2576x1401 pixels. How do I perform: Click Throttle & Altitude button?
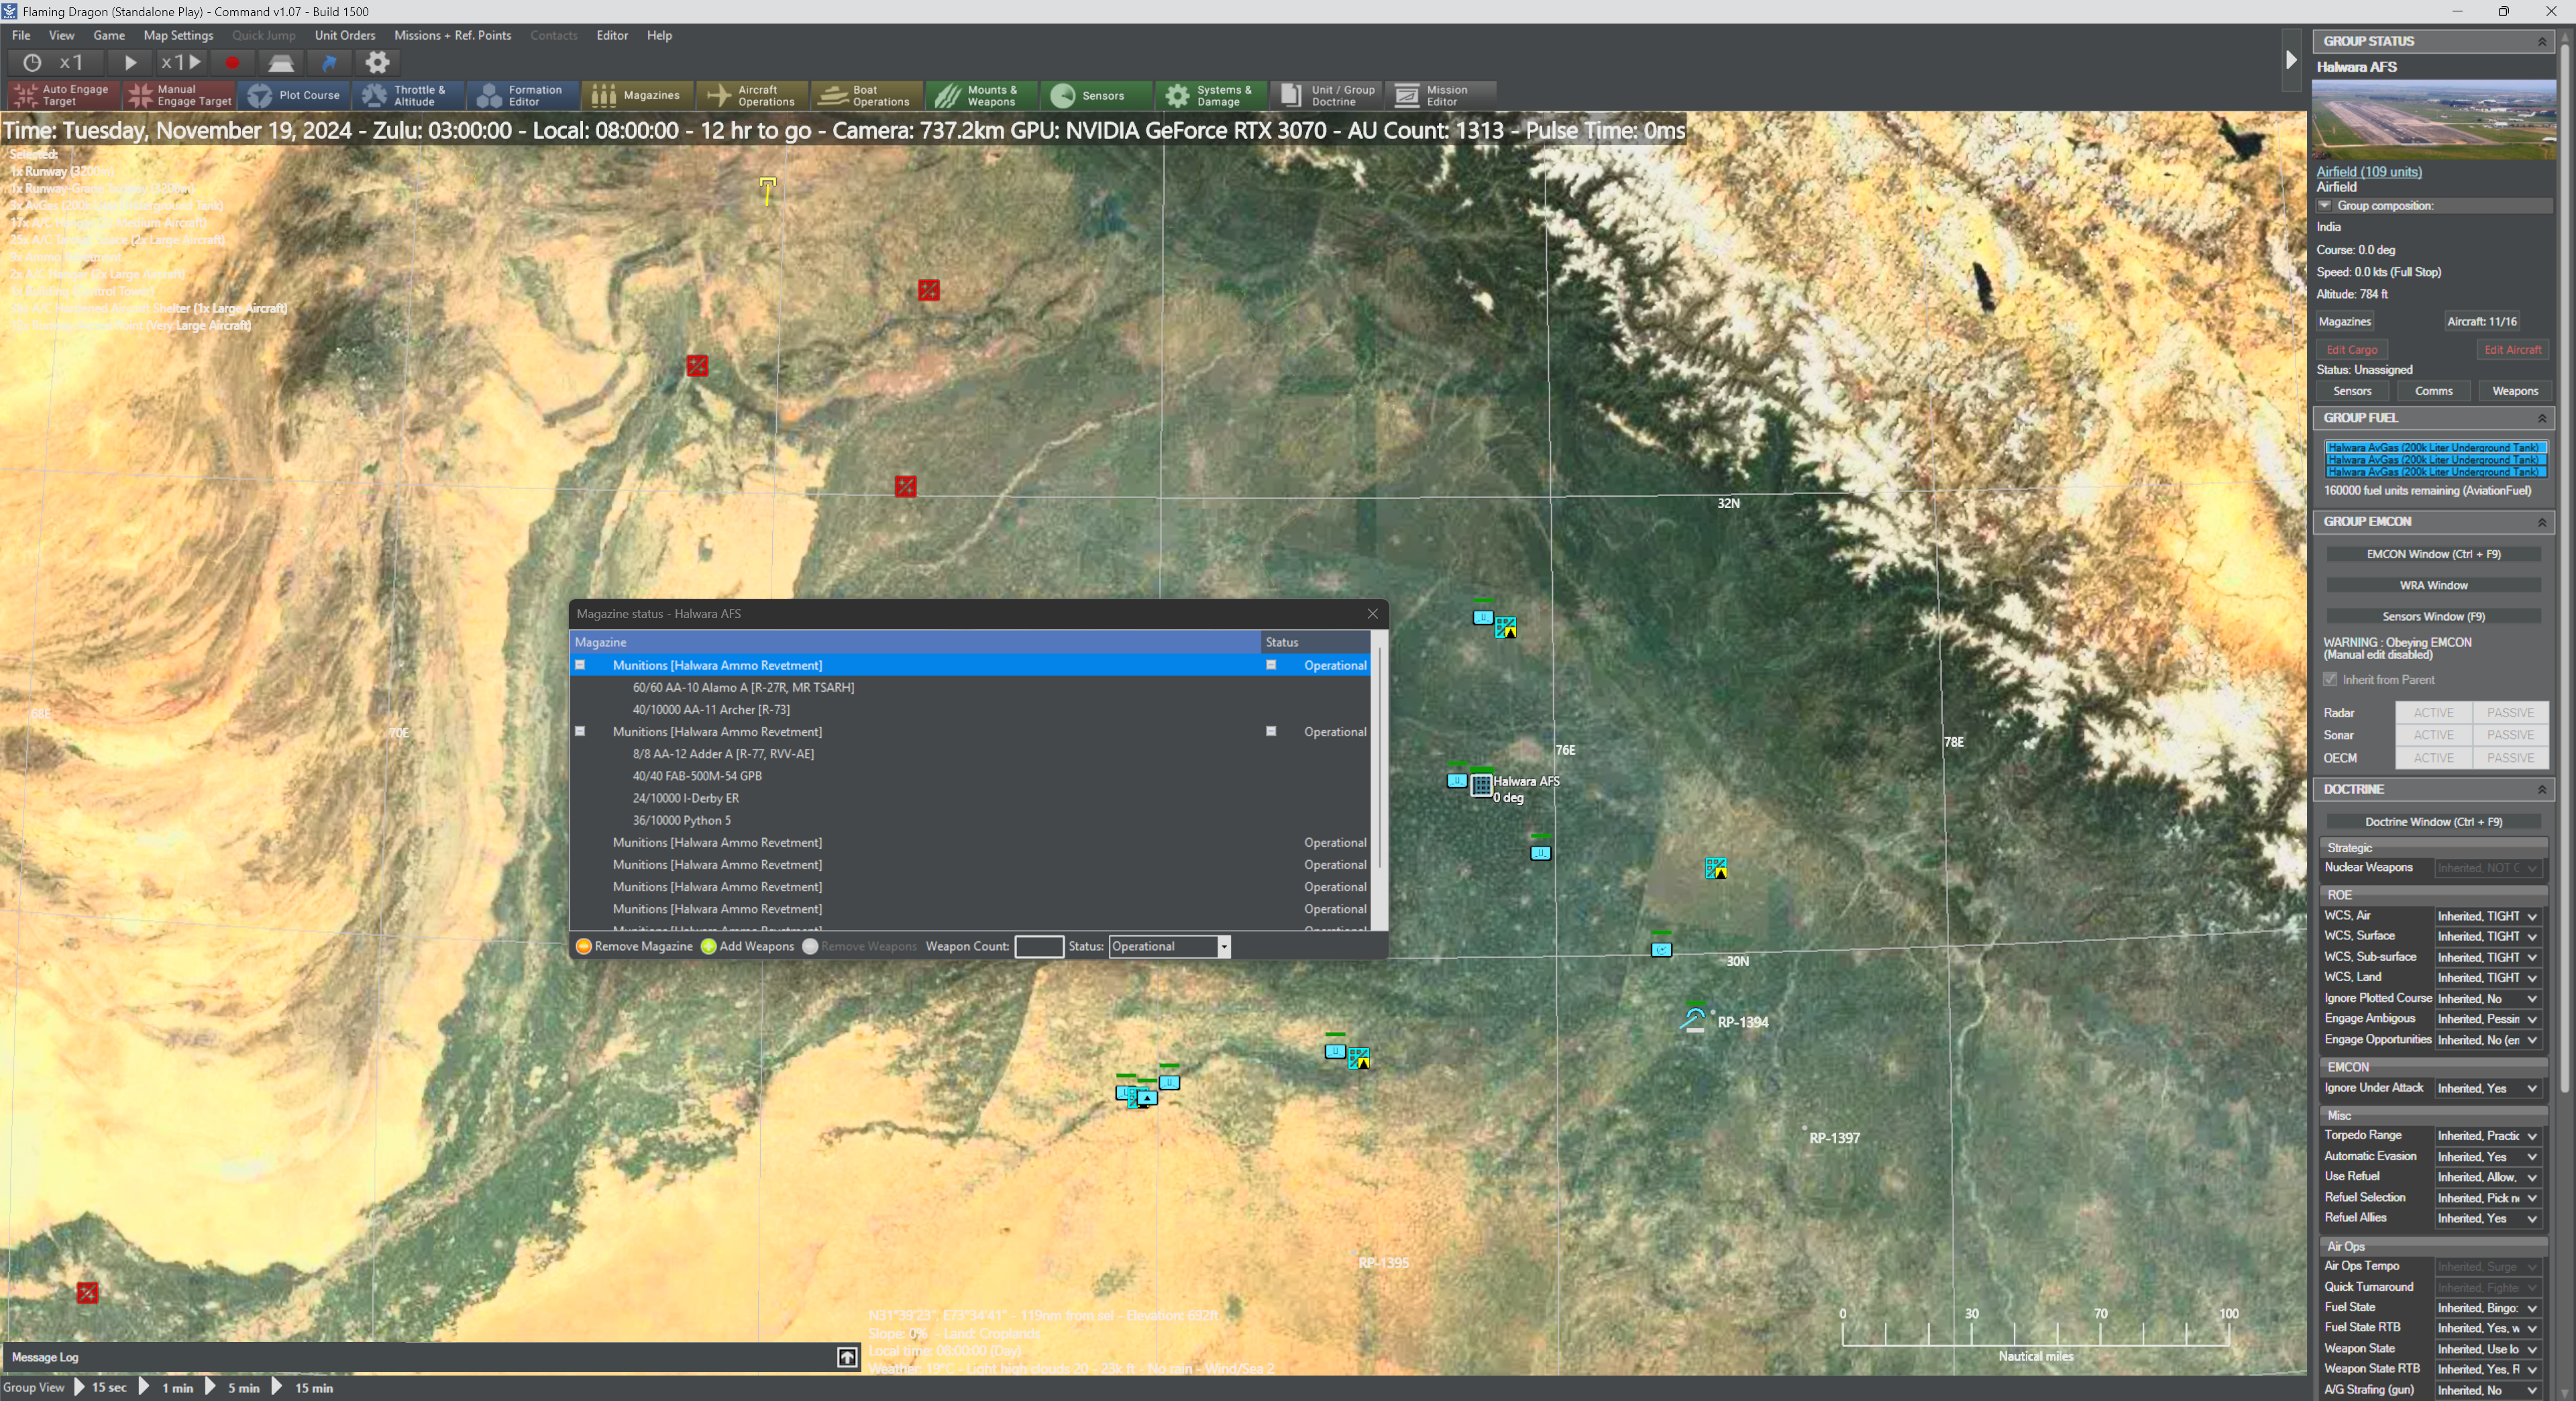tap(407, 95)
